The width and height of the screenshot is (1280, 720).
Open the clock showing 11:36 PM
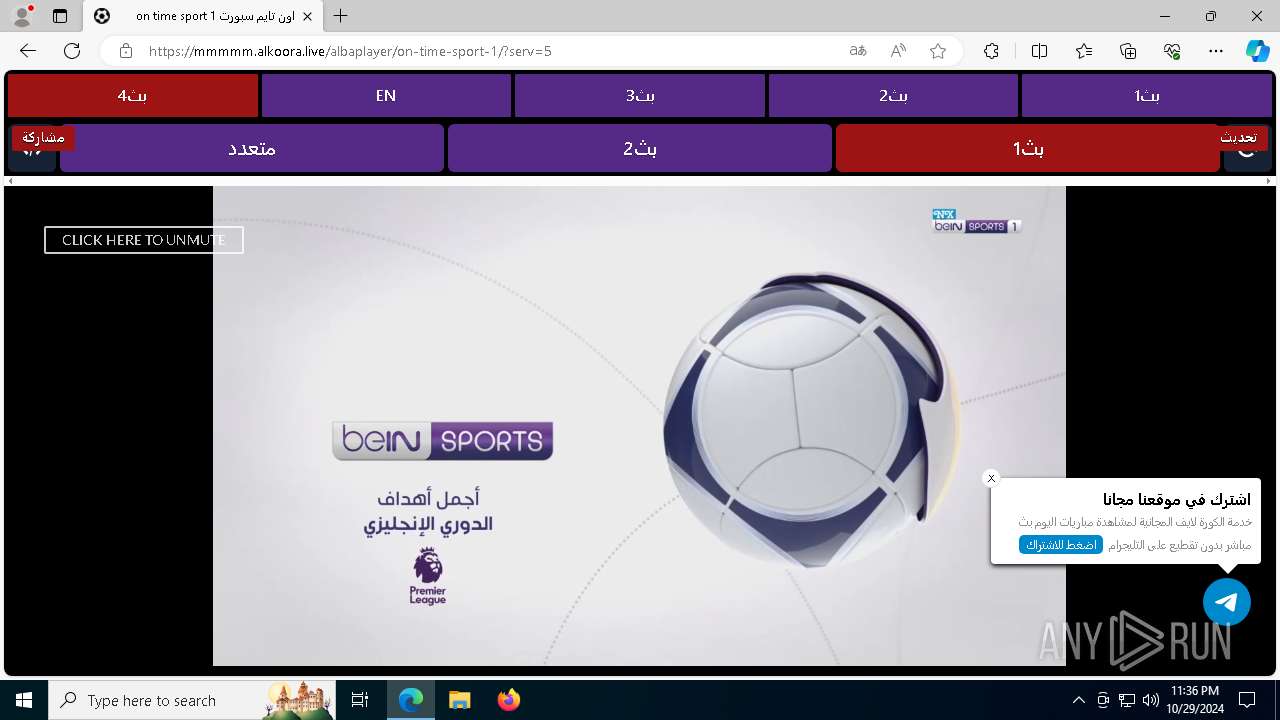(x=1194, y=700)
